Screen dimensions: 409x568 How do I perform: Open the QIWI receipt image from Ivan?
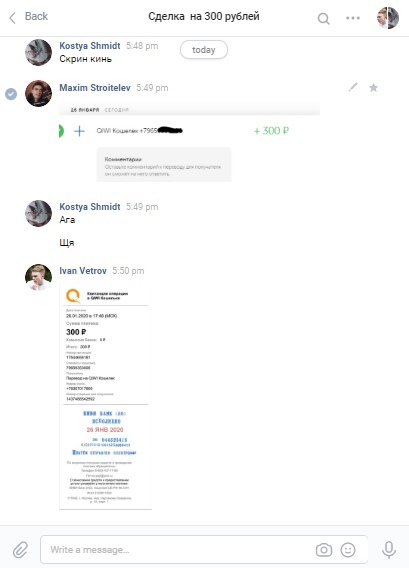coord(105,397)
